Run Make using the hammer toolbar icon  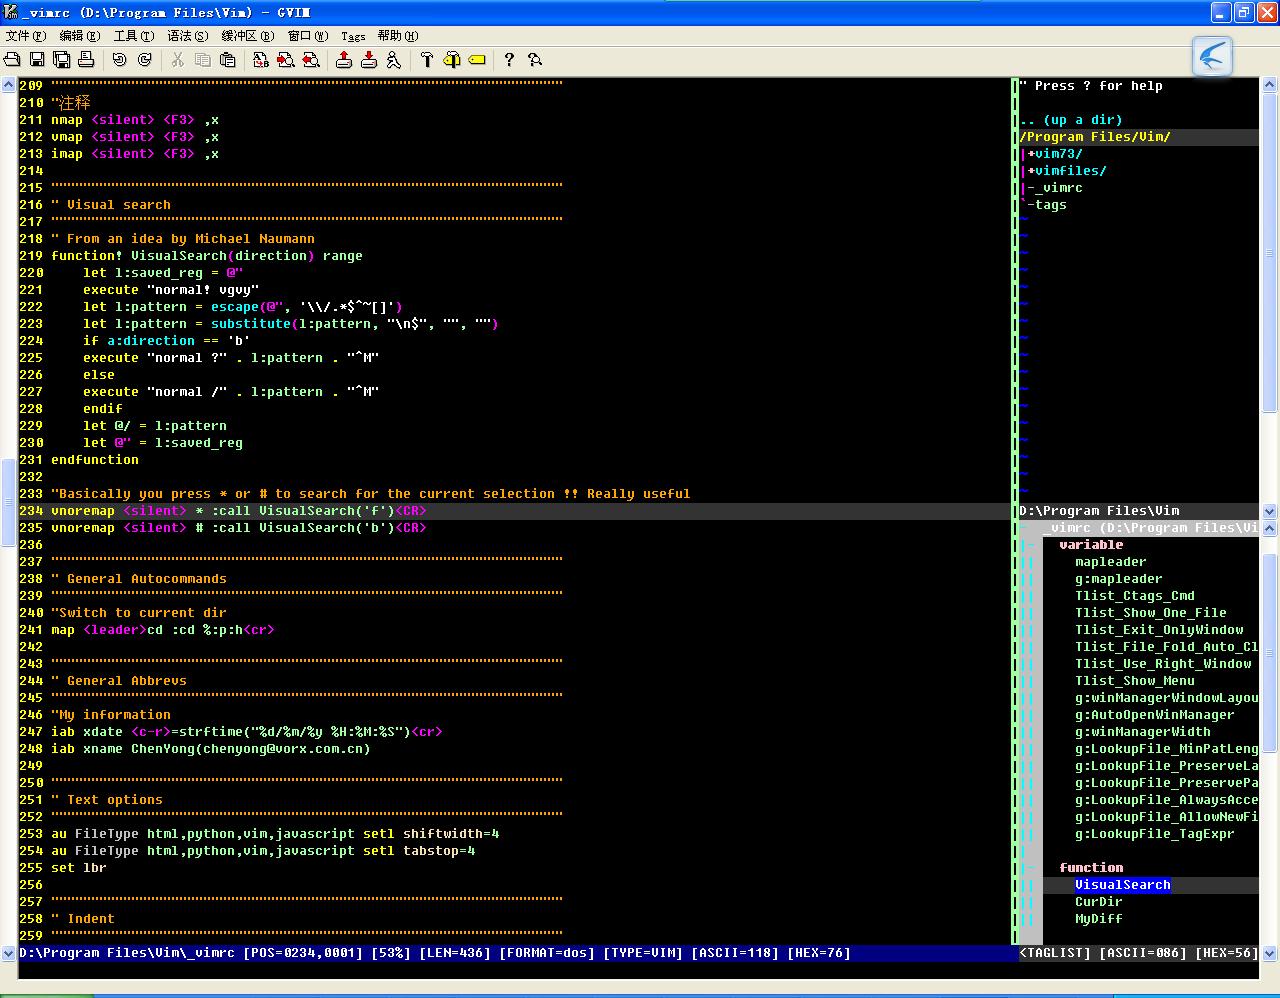(x=428, y=60)
